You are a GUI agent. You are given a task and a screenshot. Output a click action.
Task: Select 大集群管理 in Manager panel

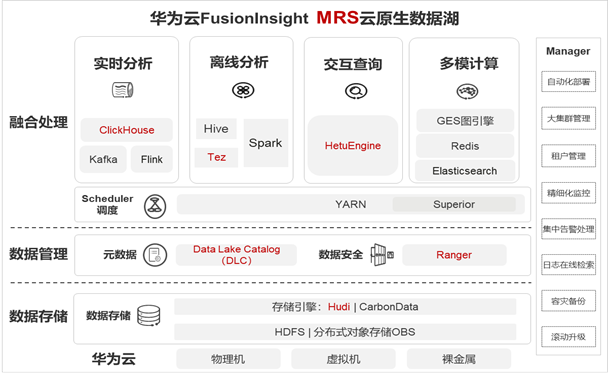point(568,118)
